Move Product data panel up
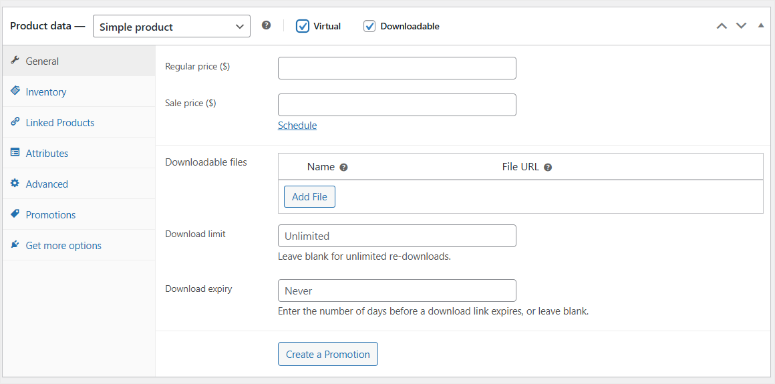775x384 pixels. 722,26
